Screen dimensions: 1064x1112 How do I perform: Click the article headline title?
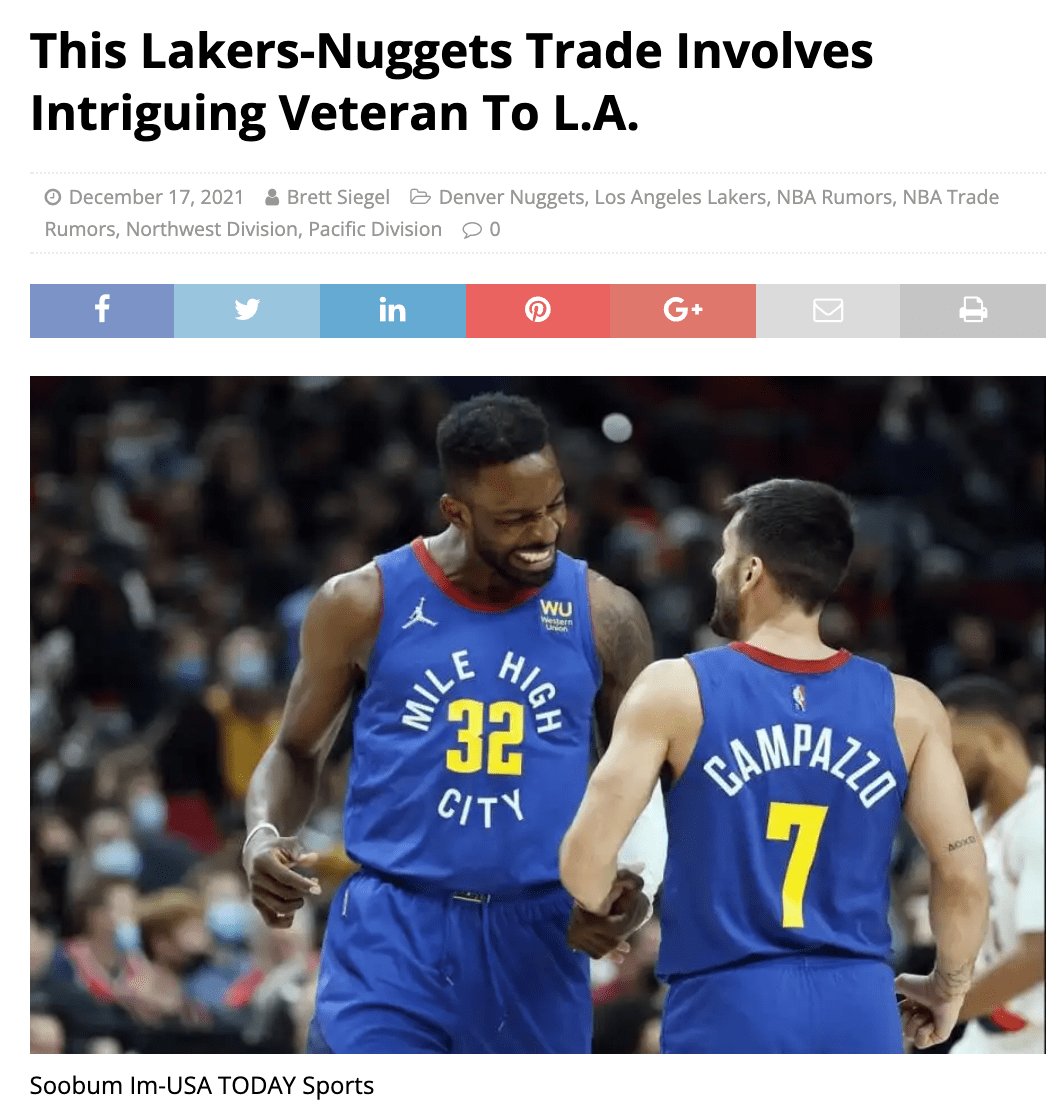point(451,82)
